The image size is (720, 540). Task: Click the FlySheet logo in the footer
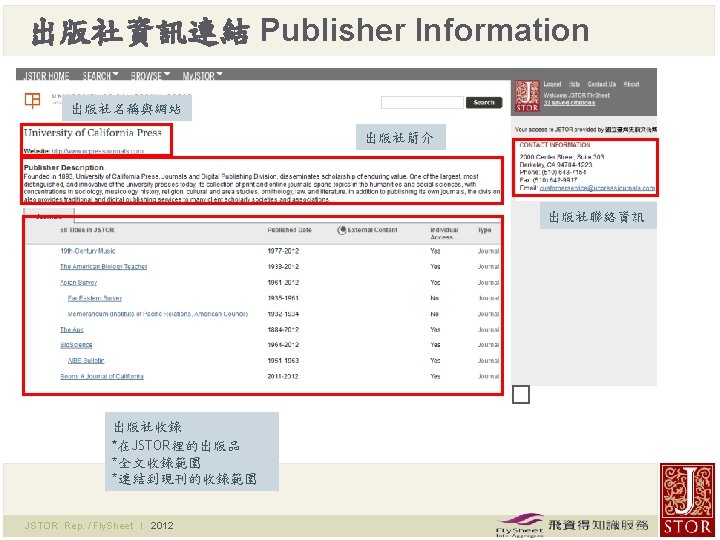520,524
